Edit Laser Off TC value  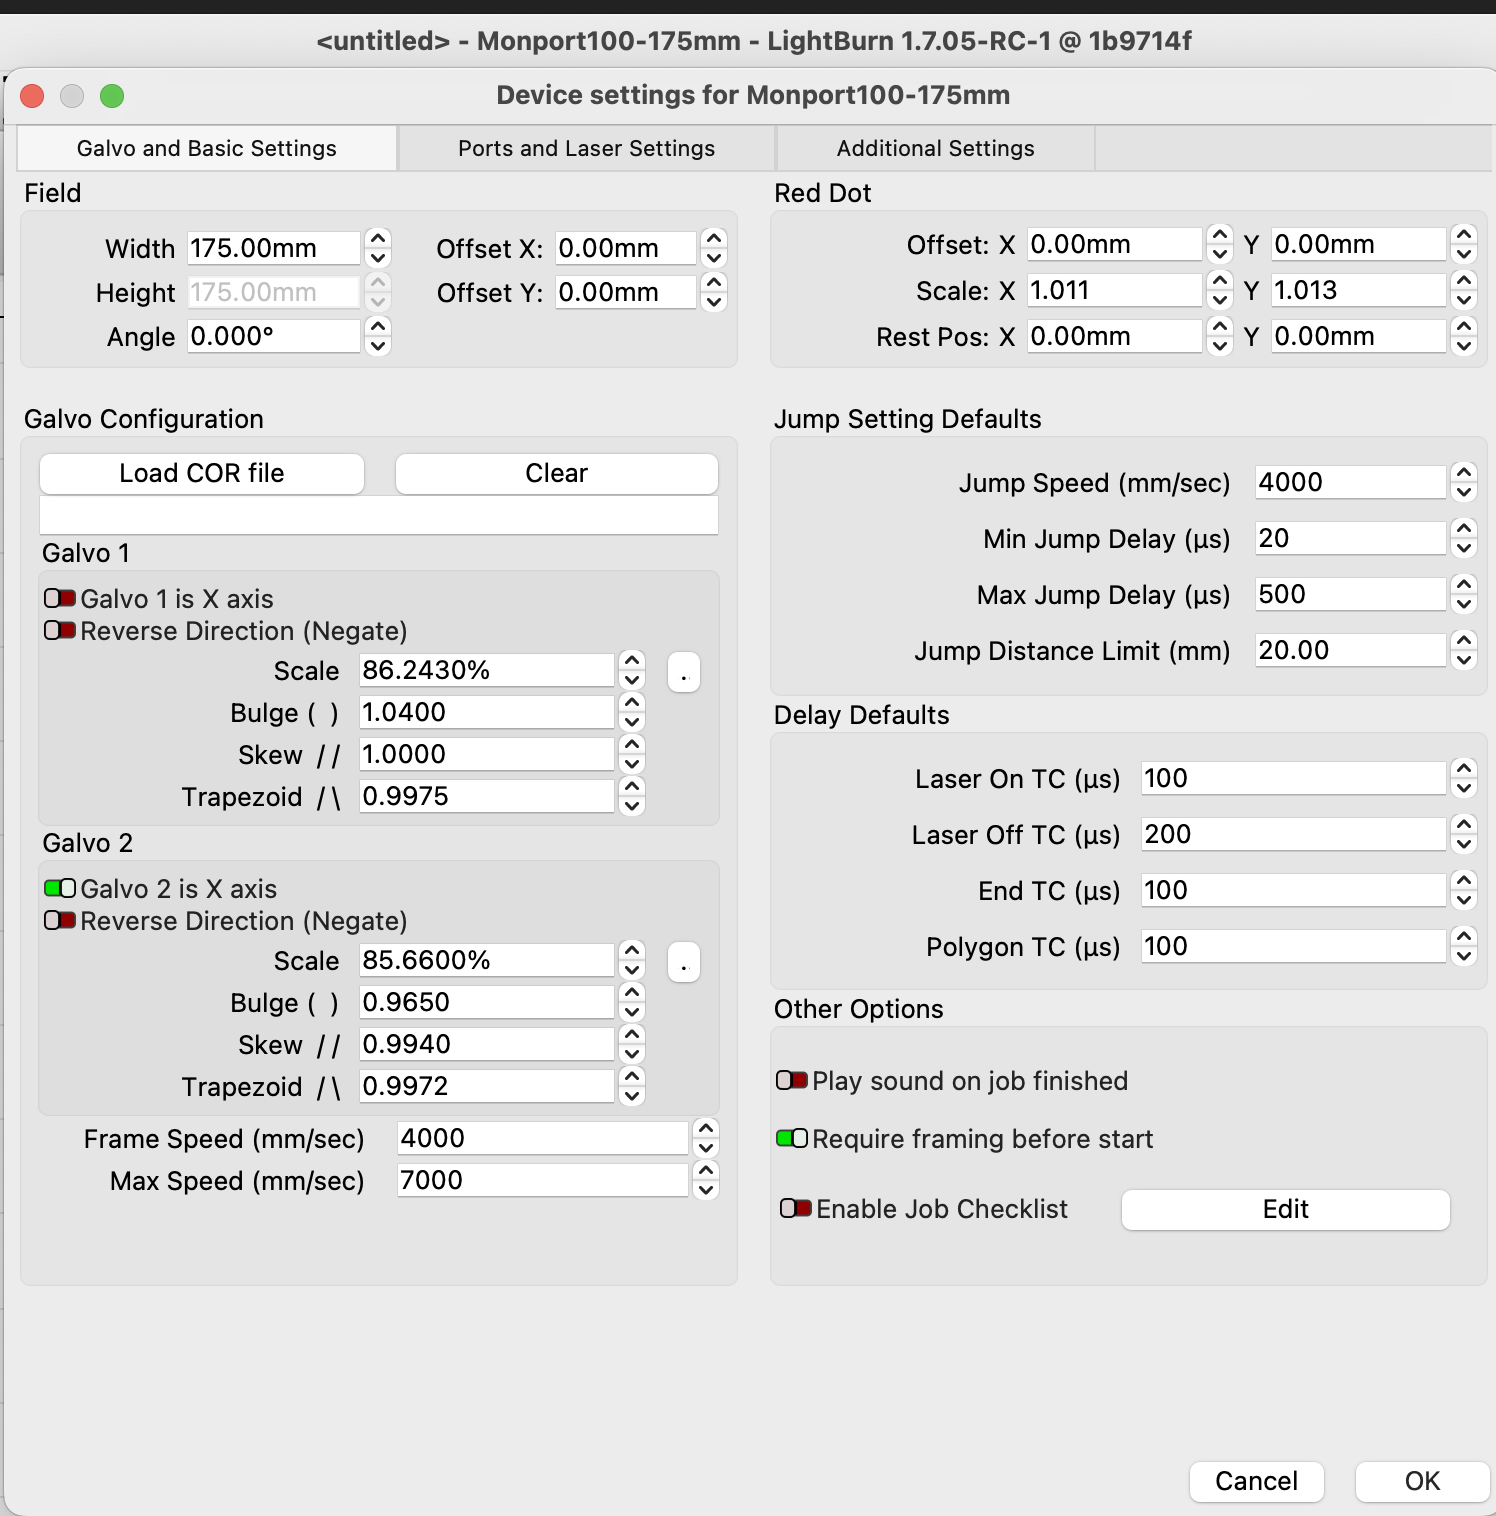[1294, 834]
